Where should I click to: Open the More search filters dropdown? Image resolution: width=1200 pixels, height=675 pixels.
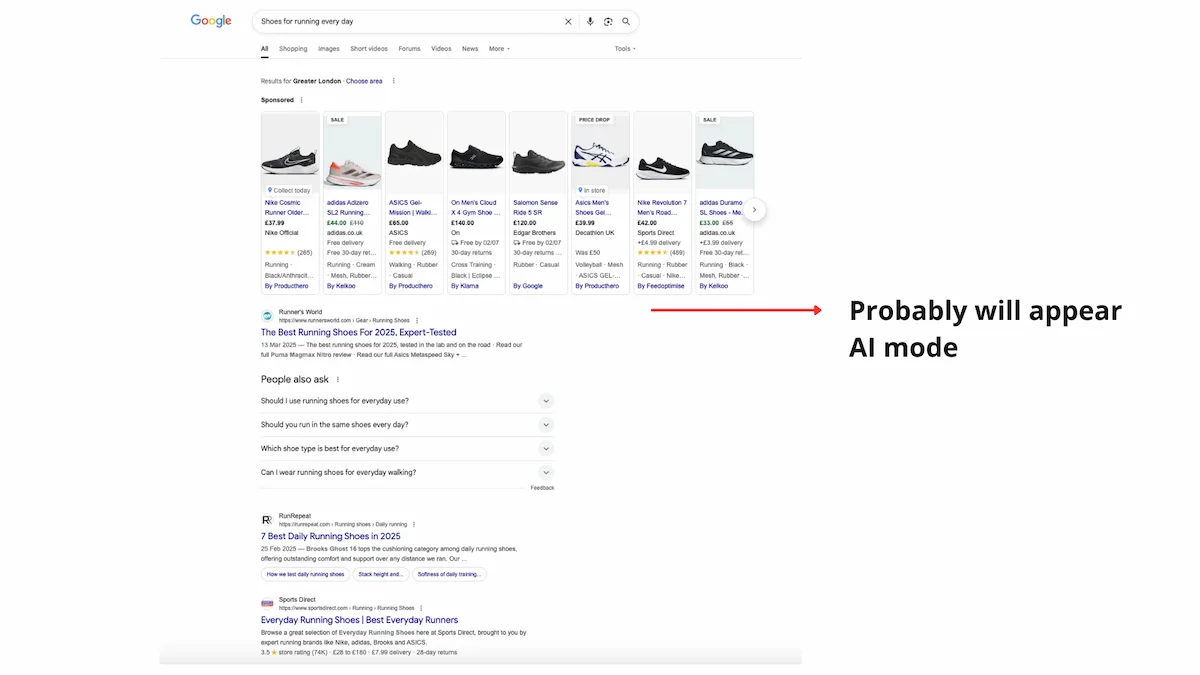(499, 49)
